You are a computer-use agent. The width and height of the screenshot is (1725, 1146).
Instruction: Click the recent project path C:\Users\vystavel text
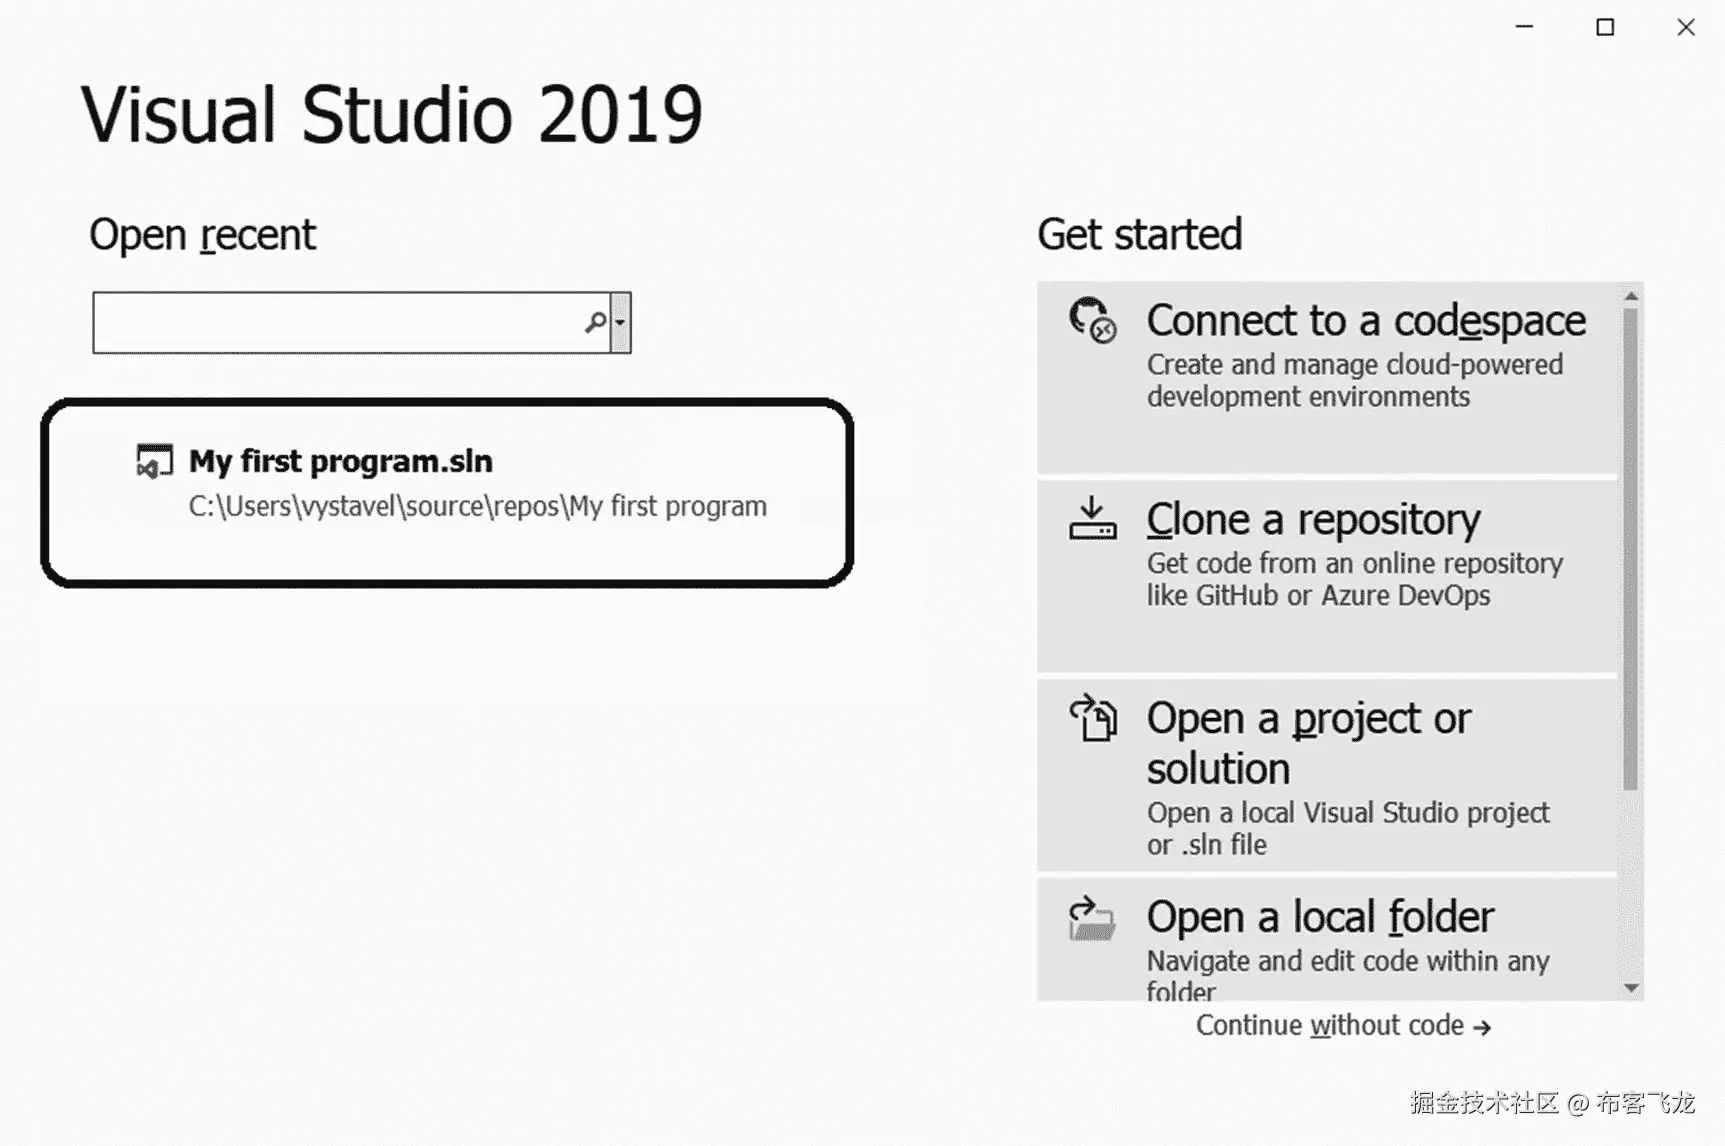477,507
